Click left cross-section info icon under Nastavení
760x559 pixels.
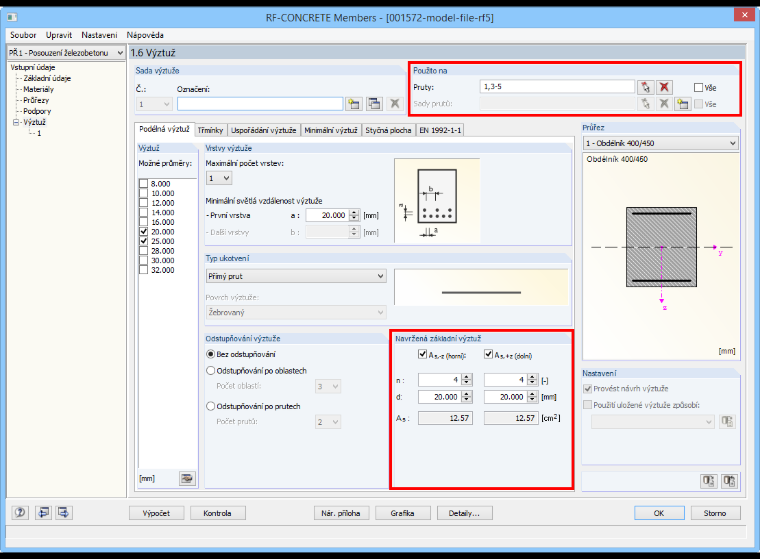709,481
